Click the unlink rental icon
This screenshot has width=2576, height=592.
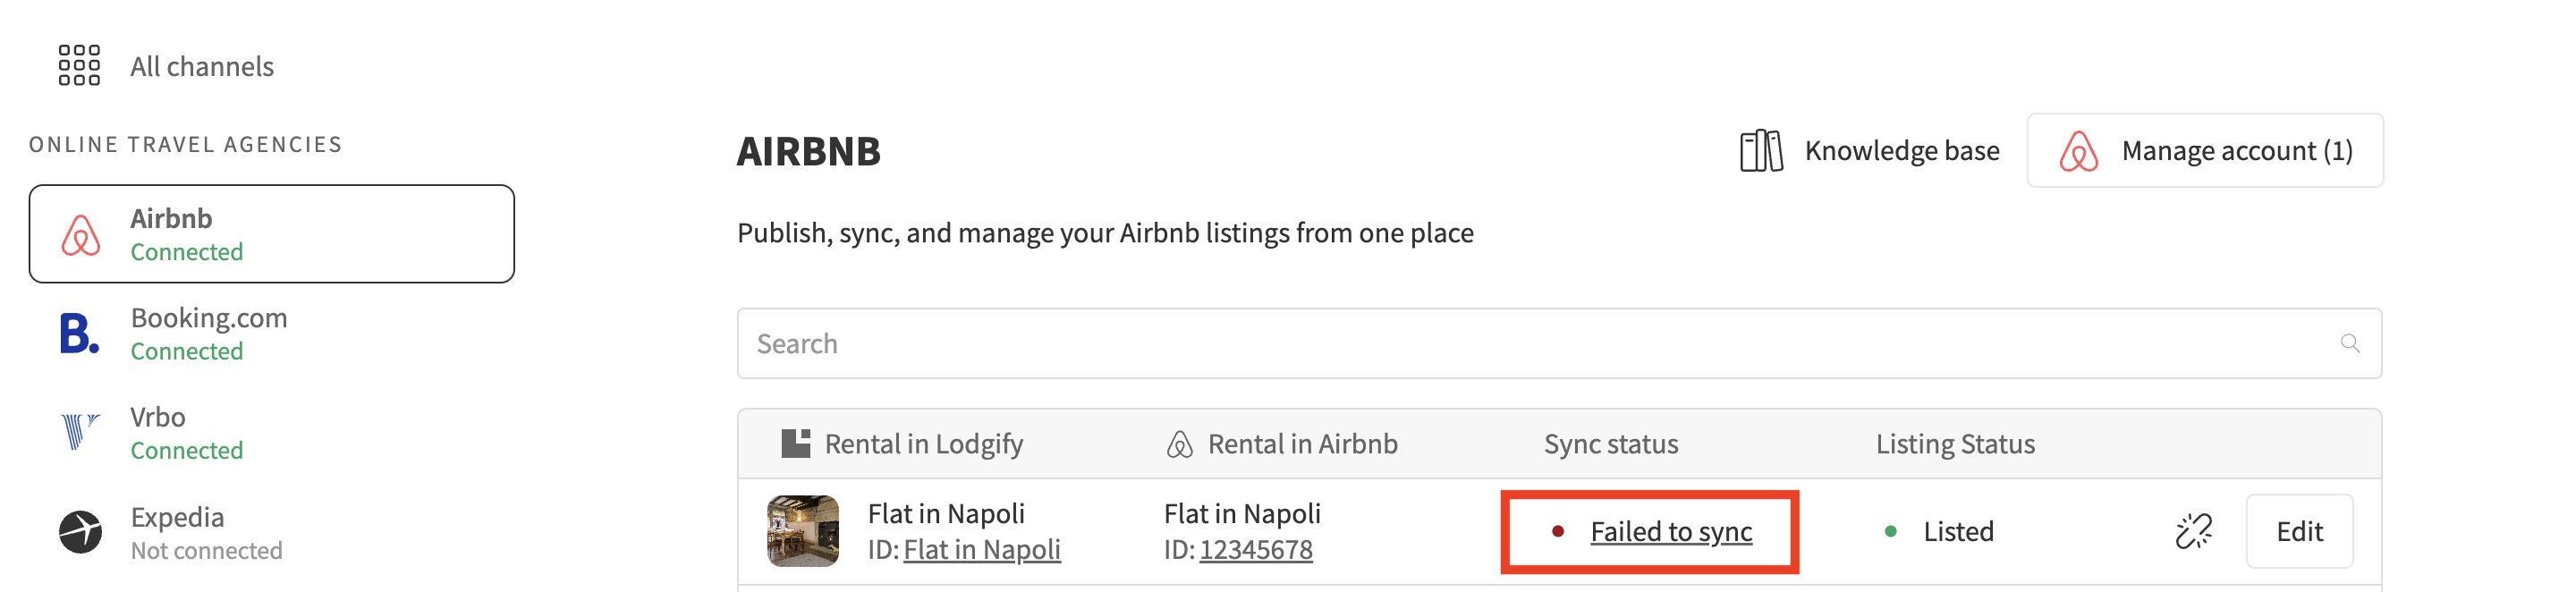[2194, 531]
